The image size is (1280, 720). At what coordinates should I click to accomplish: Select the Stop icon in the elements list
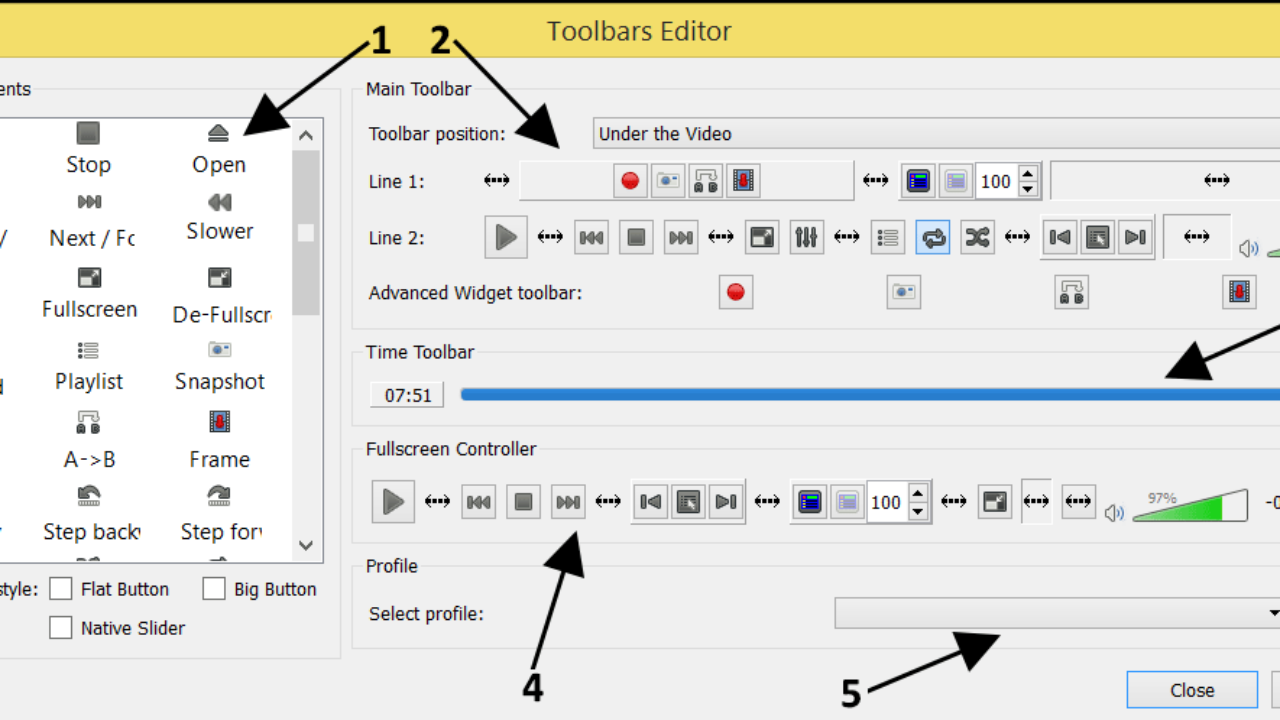(88, 132)
